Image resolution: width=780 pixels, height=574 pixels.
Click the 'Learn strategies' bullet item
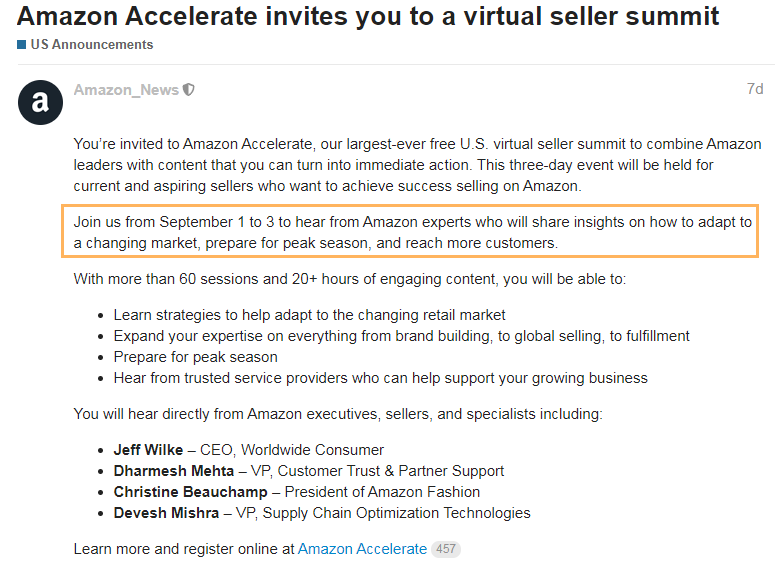(309, 315)
